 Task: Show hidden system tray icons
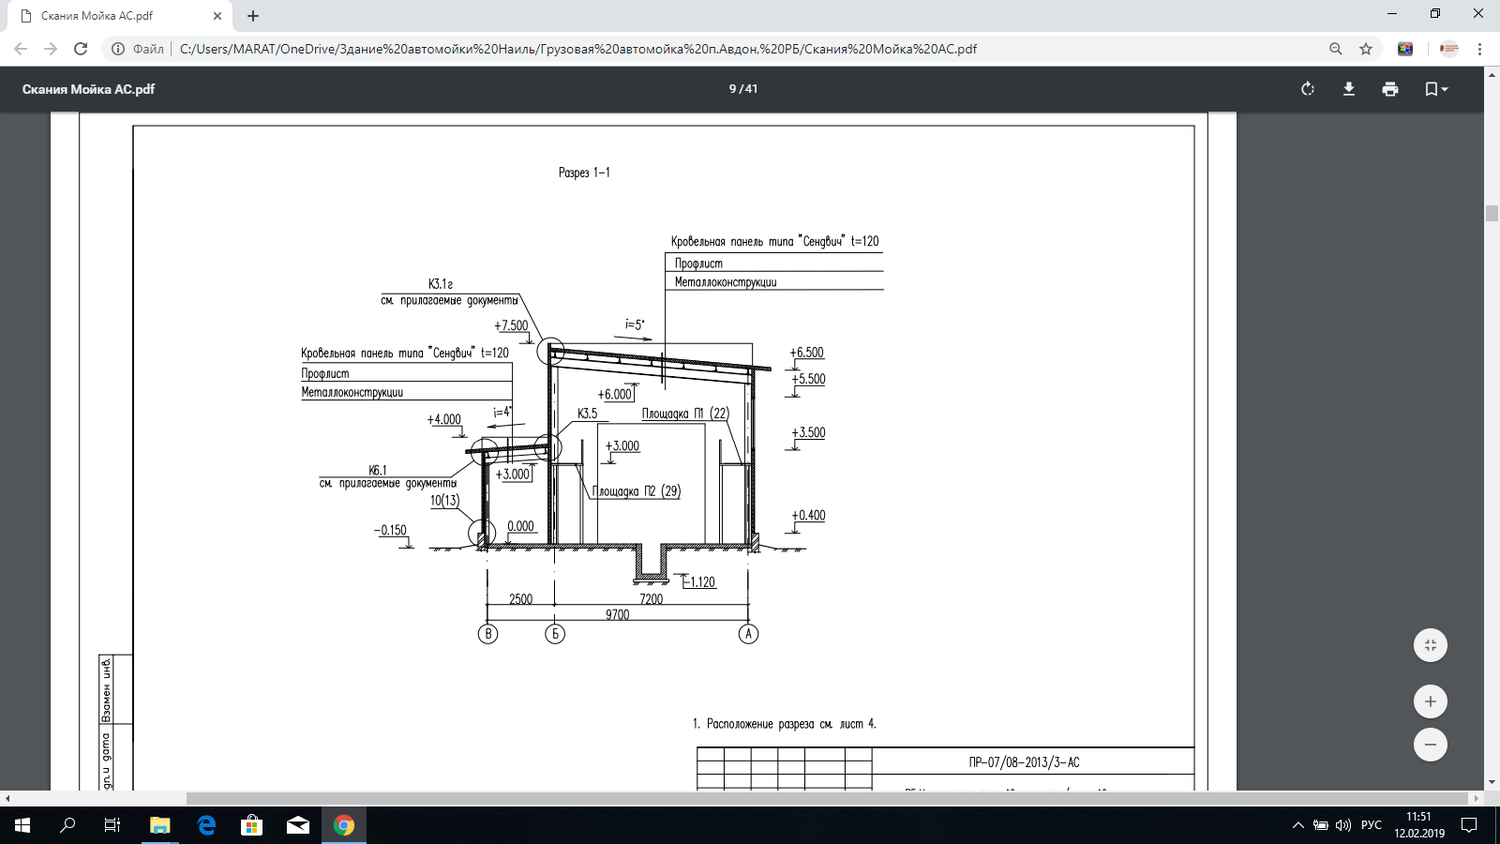click(1298, 825)
